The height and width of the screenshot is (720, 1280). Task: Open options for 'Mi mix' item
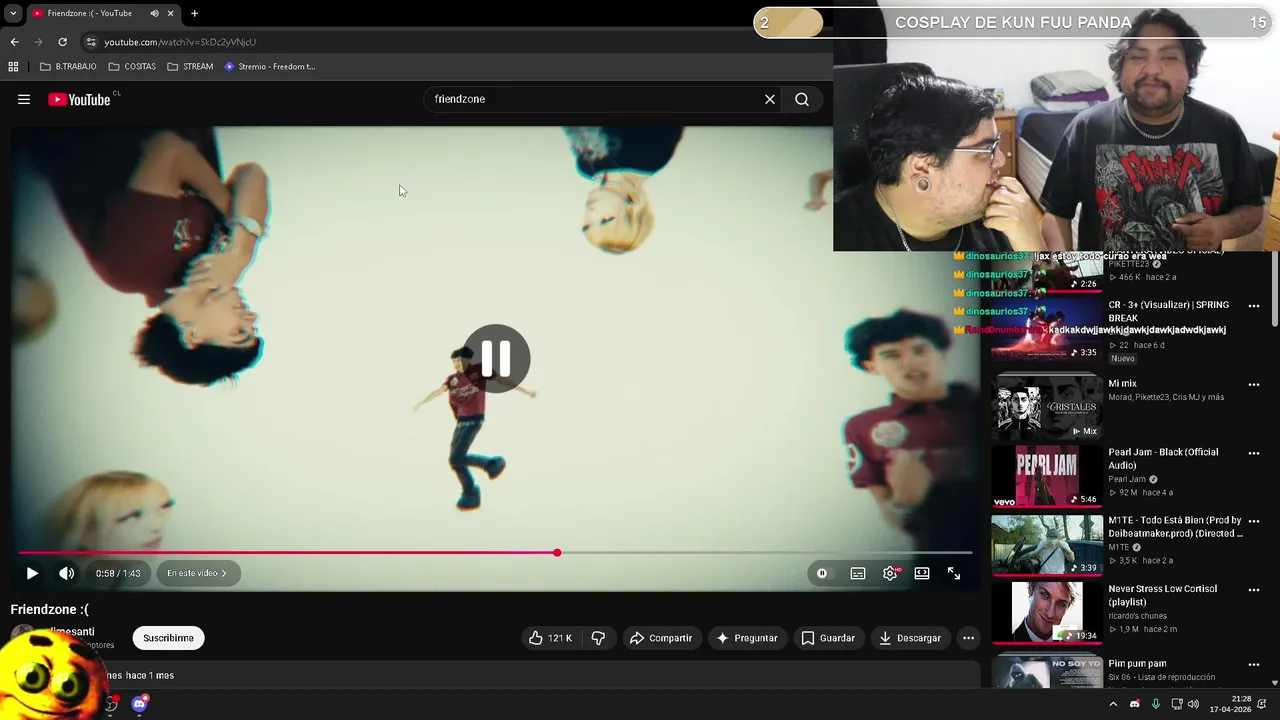tap(1253, 385)
